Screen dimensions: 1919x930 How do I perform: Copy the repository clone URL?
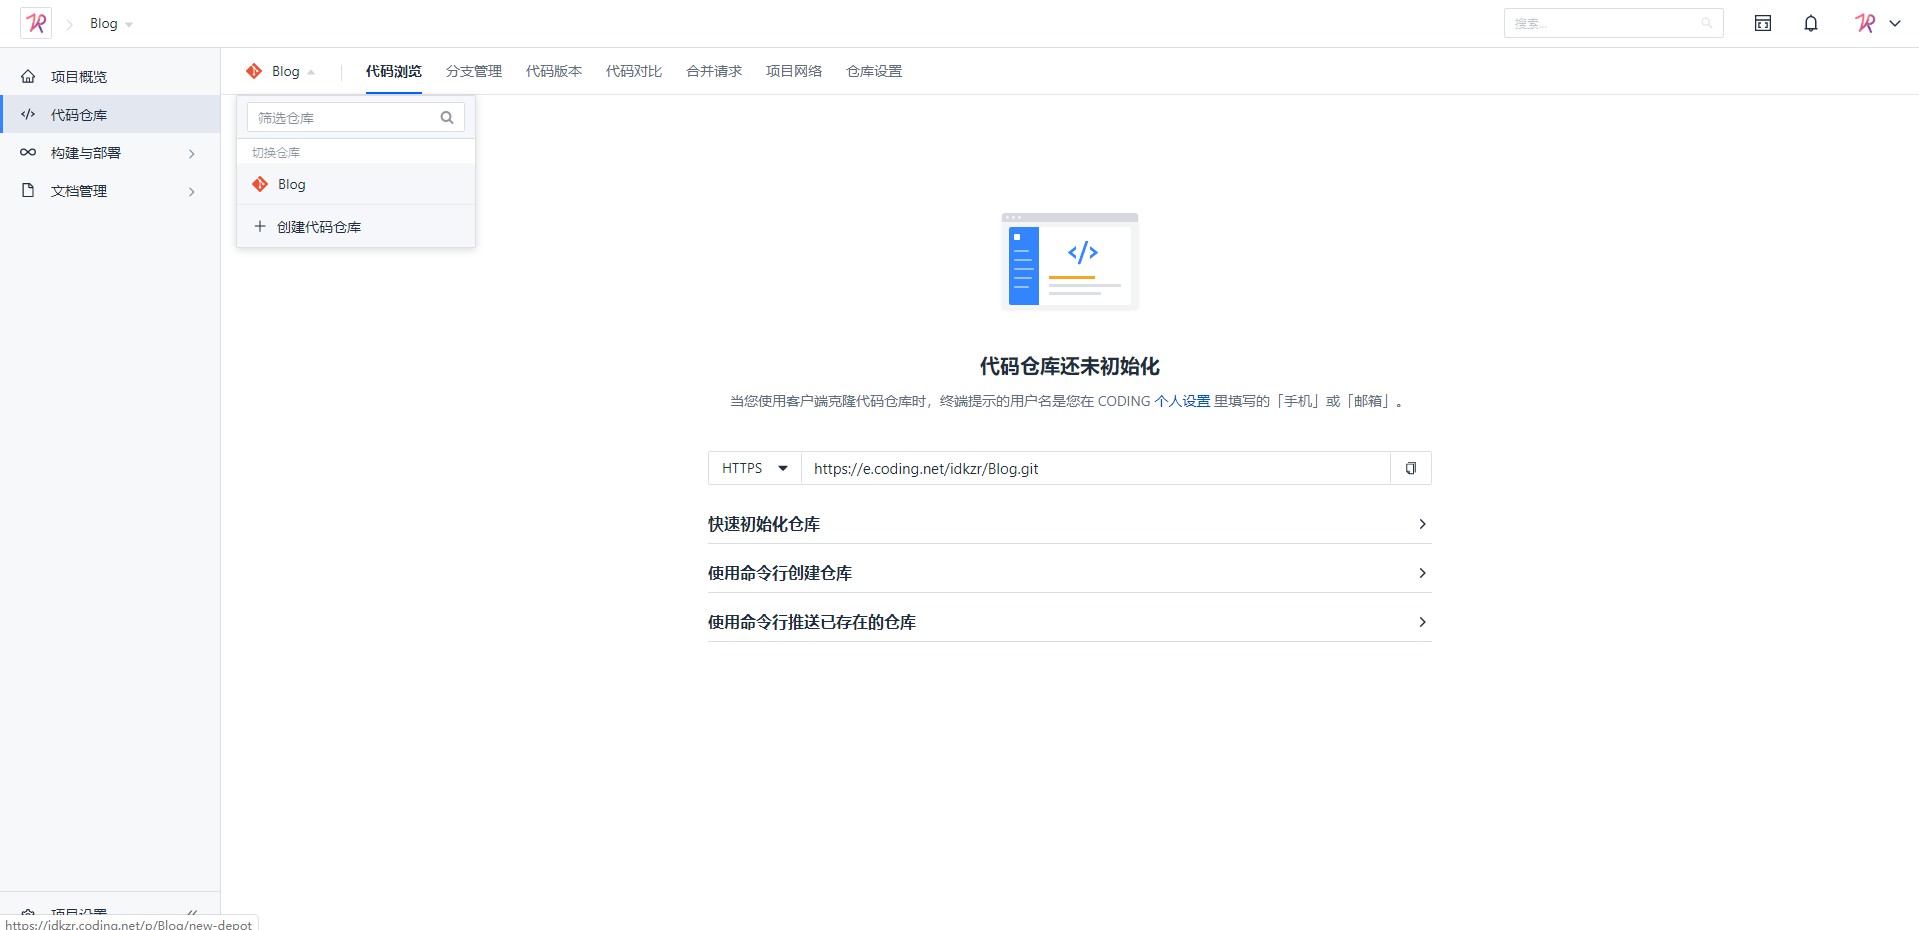[1410, 468]
